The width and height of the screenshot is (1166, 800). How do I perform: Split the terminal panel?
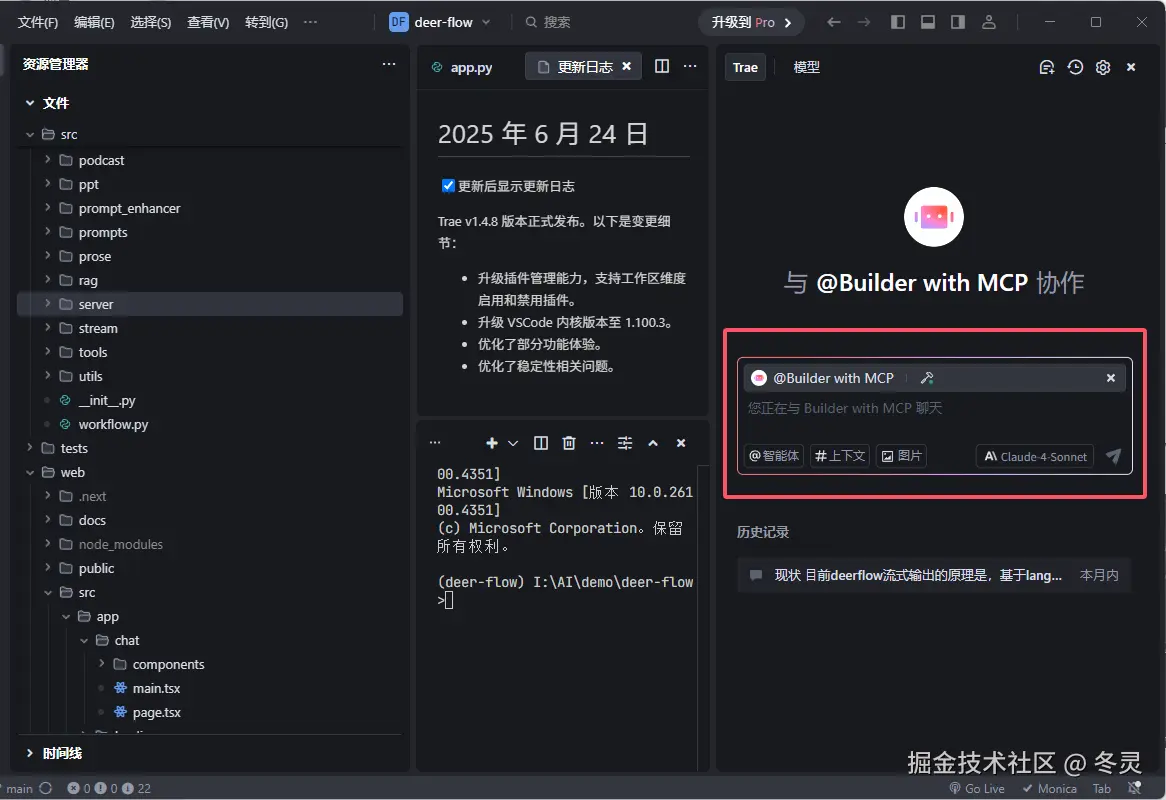point(539,442)
